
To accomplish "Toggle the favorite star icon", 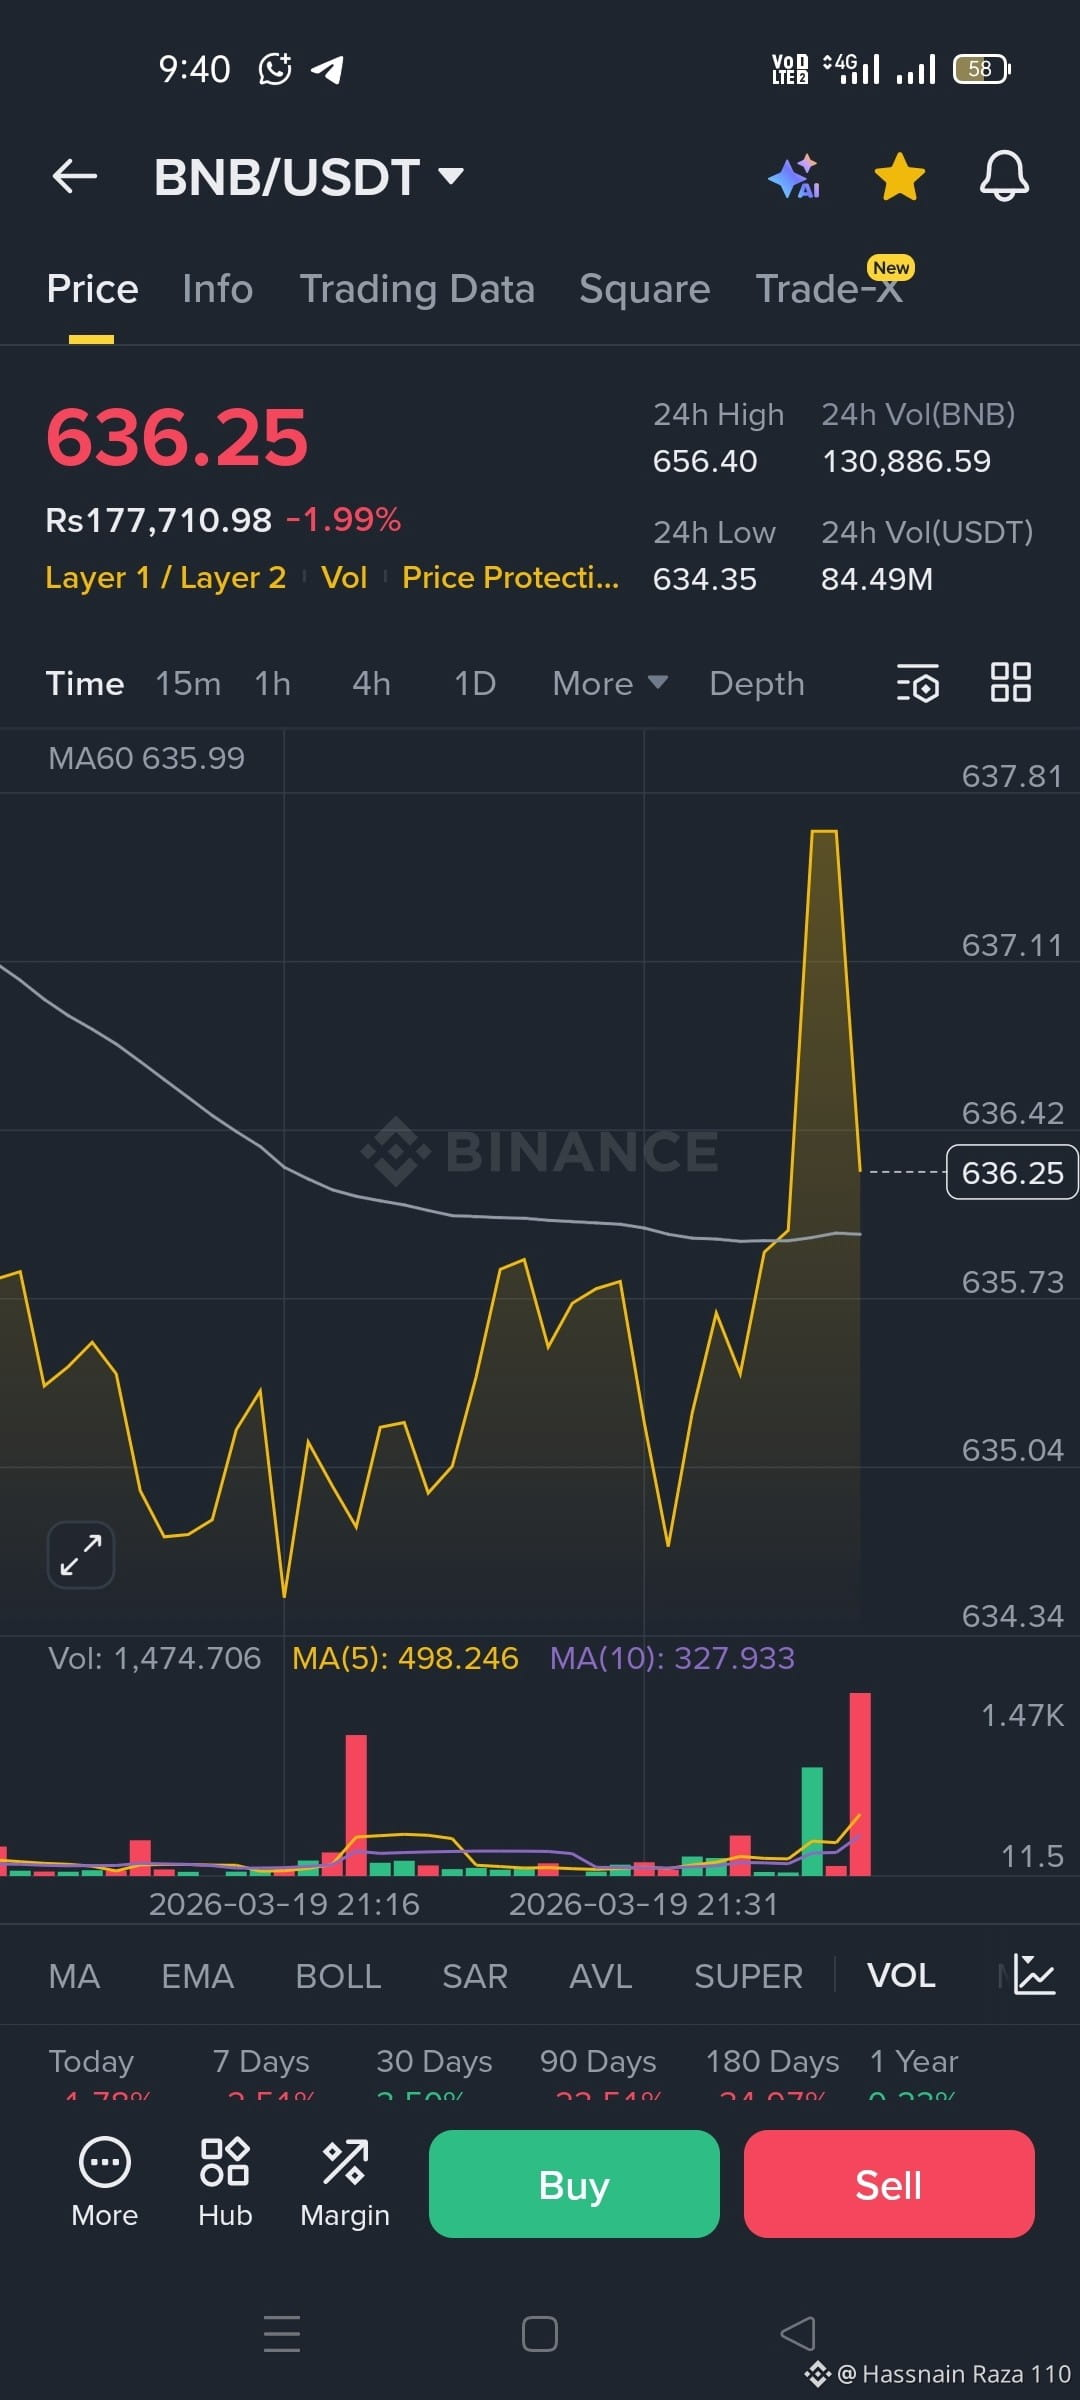I will click(x=899, y=177).
